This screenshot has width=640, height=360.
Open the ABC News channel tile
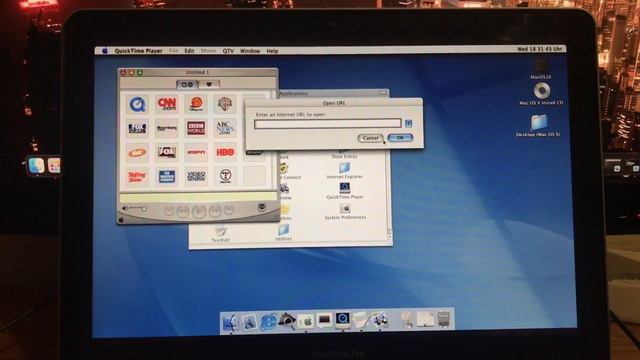225,128
